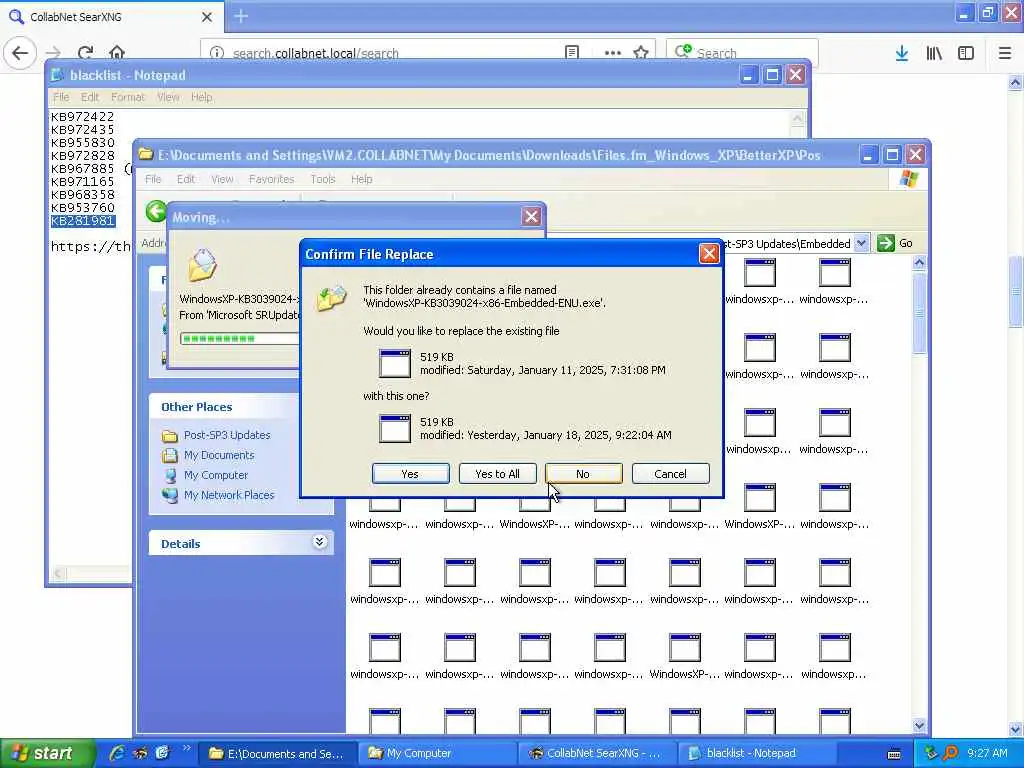
Task: Click the Firefox search box
Action: 742,53
